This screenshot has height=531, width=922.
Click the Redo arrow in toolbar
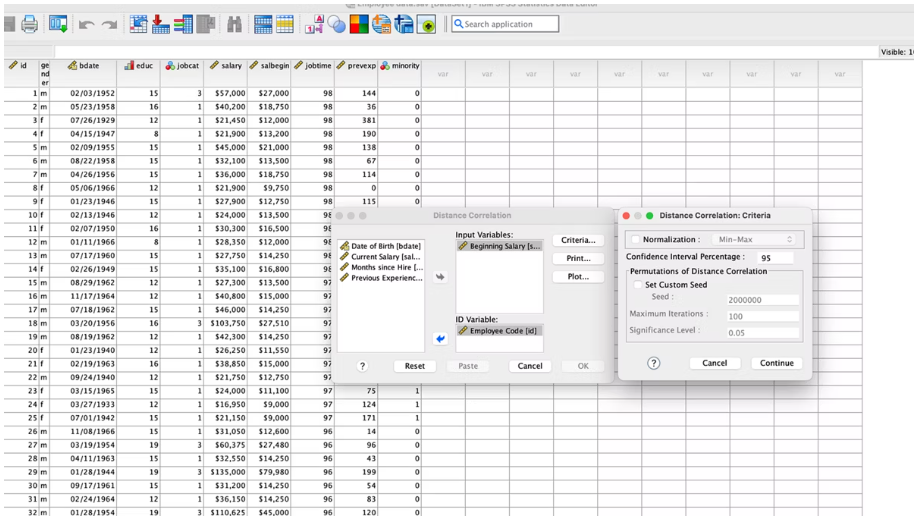tap(109, 25)
